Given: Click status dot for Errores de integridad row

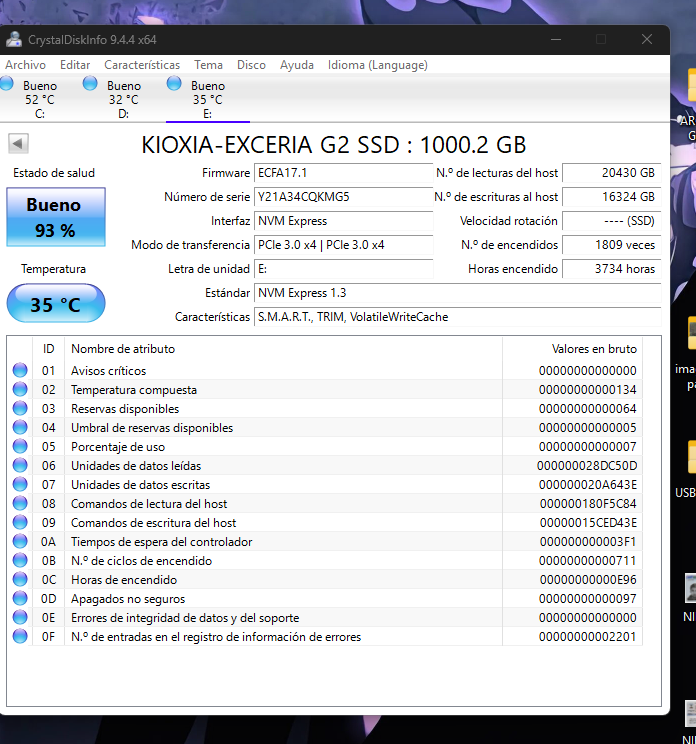Looking at the screenshot, I should pyautogui.click(x=20, y=617).
